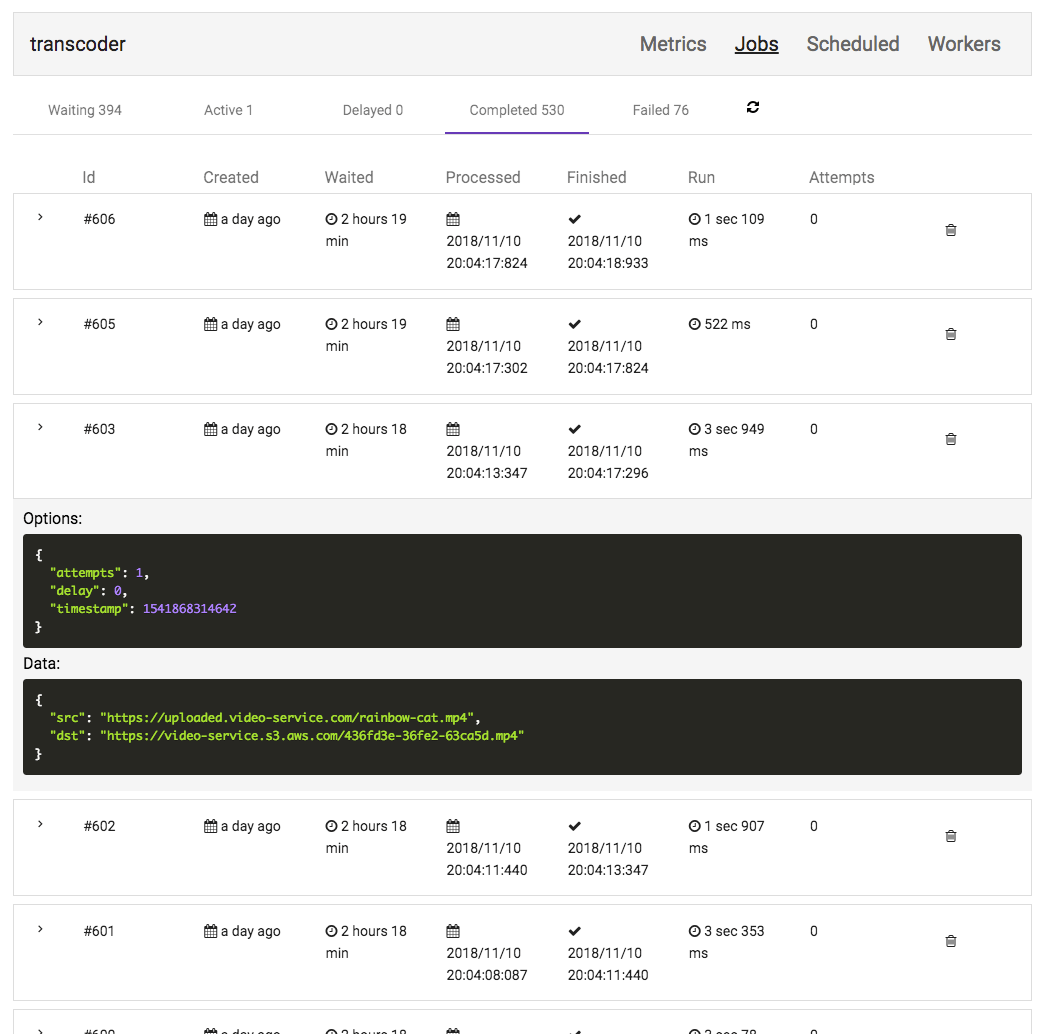The image size is (1046, 1034).
Task: Switch to Waiting 394 tab
Action: [x=85, y=110]
